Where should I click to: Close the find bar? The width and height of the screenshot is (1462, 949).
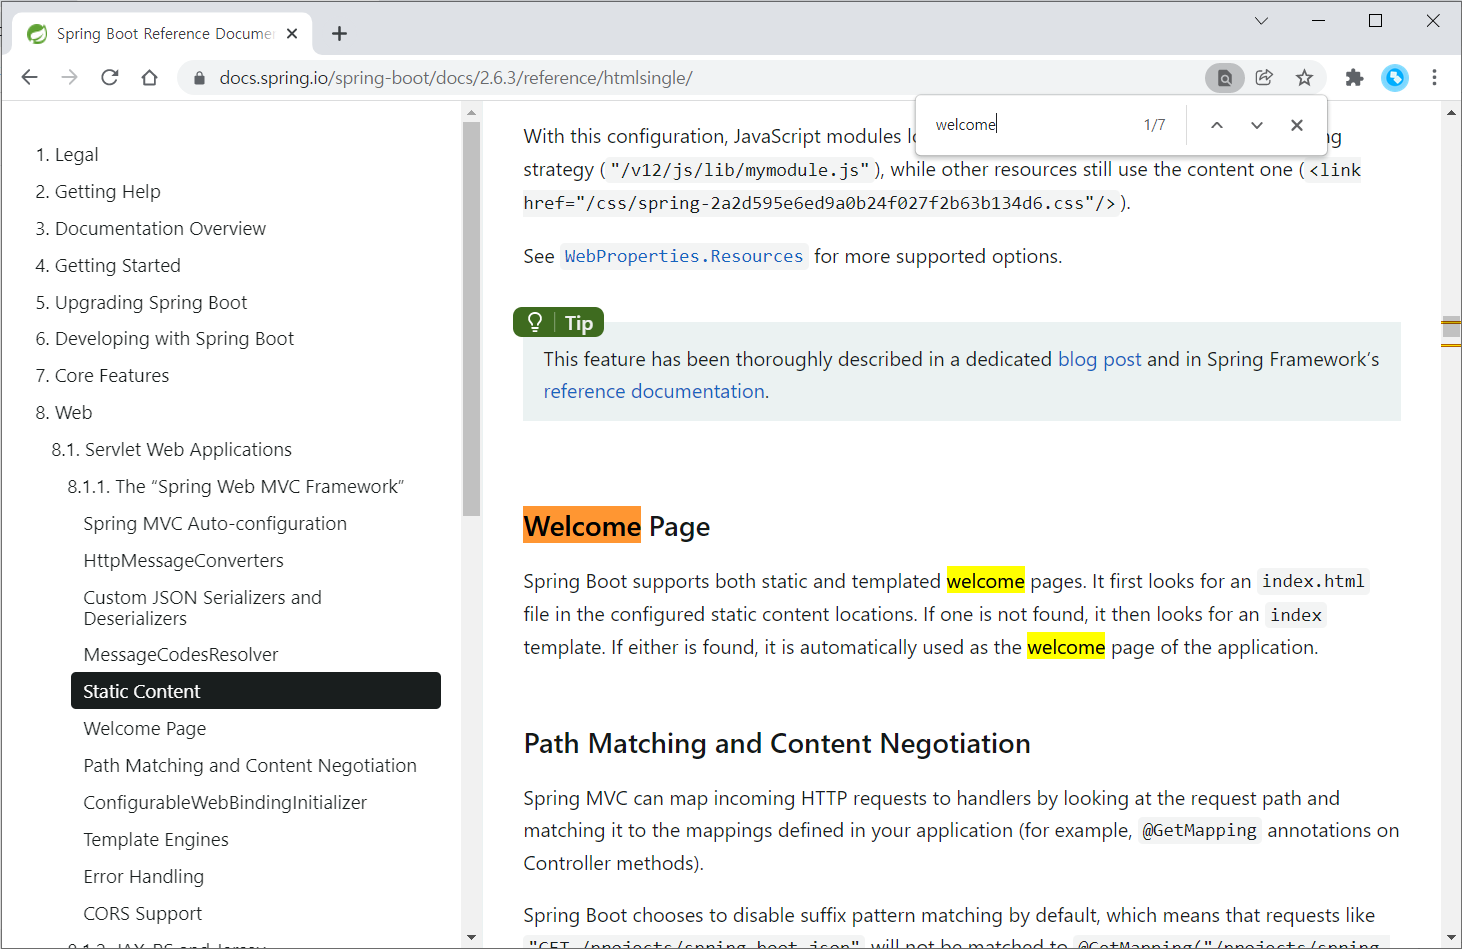1297,125
